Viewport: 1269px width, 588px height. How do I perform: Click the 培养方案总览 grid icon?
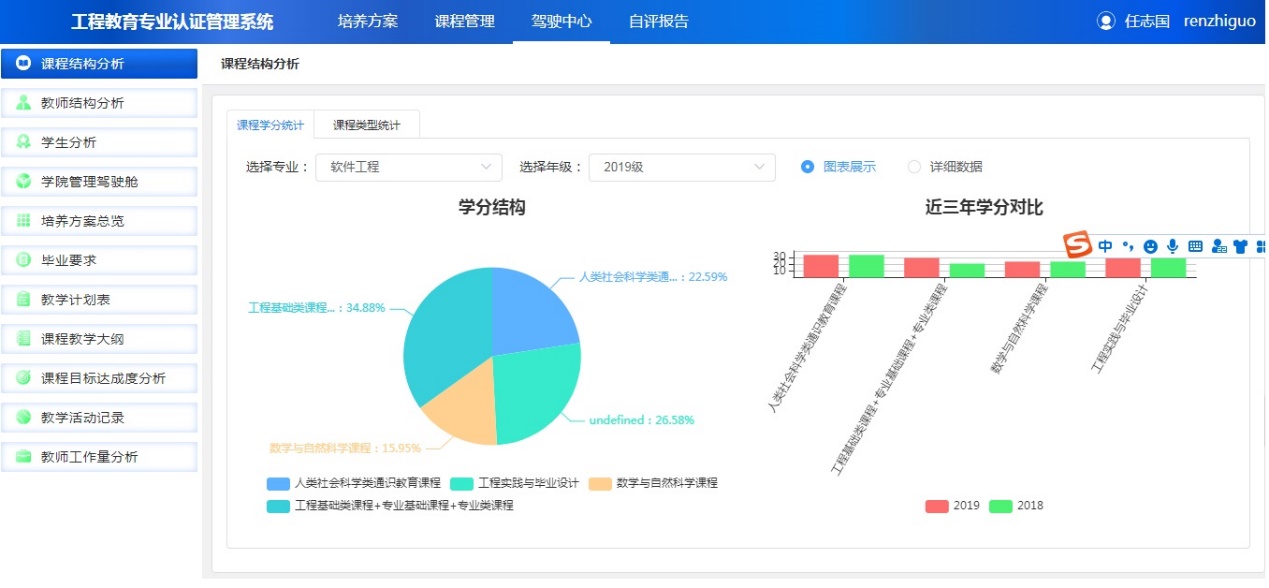click(24, 221)
